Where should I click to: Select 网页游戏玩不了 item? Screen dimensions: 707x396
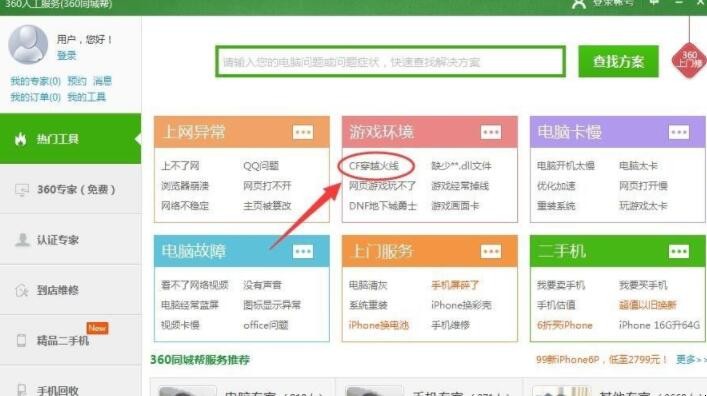tap(382, 186)
